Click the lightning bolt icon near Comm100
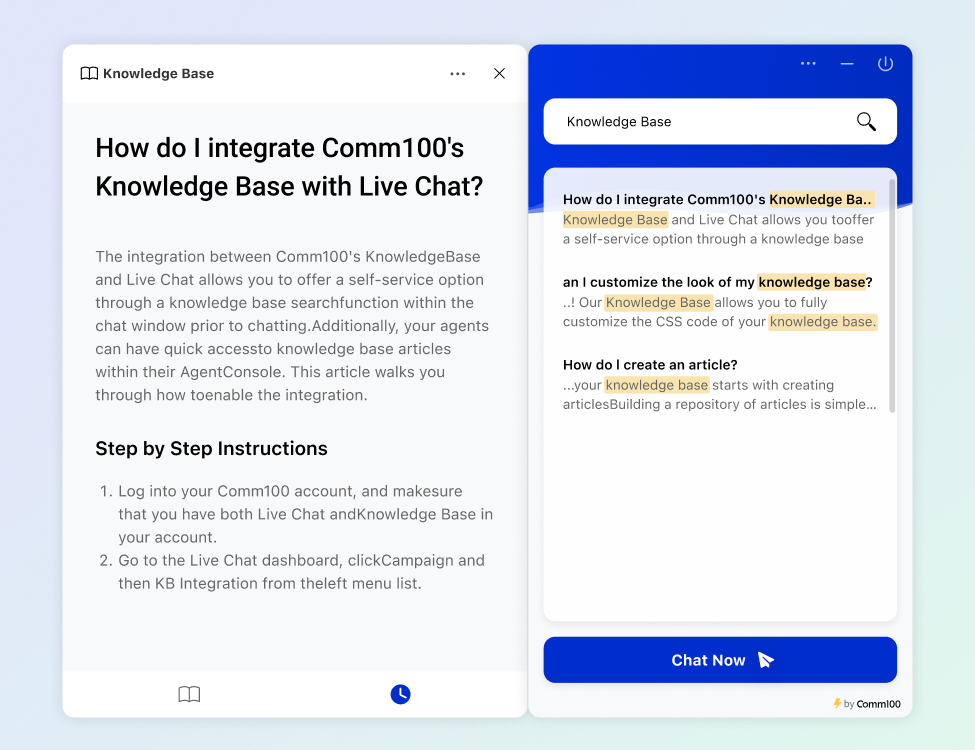The image size is (975, 750). click(x=837, y=703)
